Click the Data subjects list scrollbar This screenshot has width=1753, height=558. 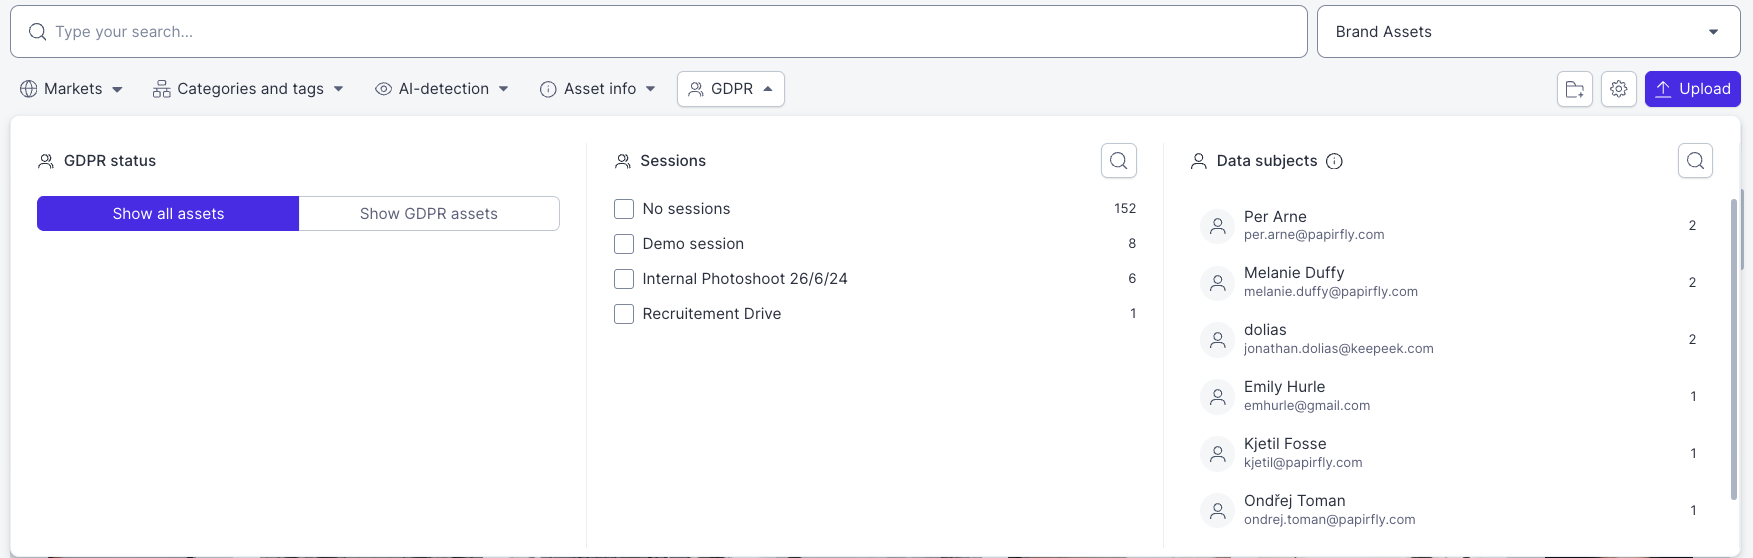click(1734, 349)
